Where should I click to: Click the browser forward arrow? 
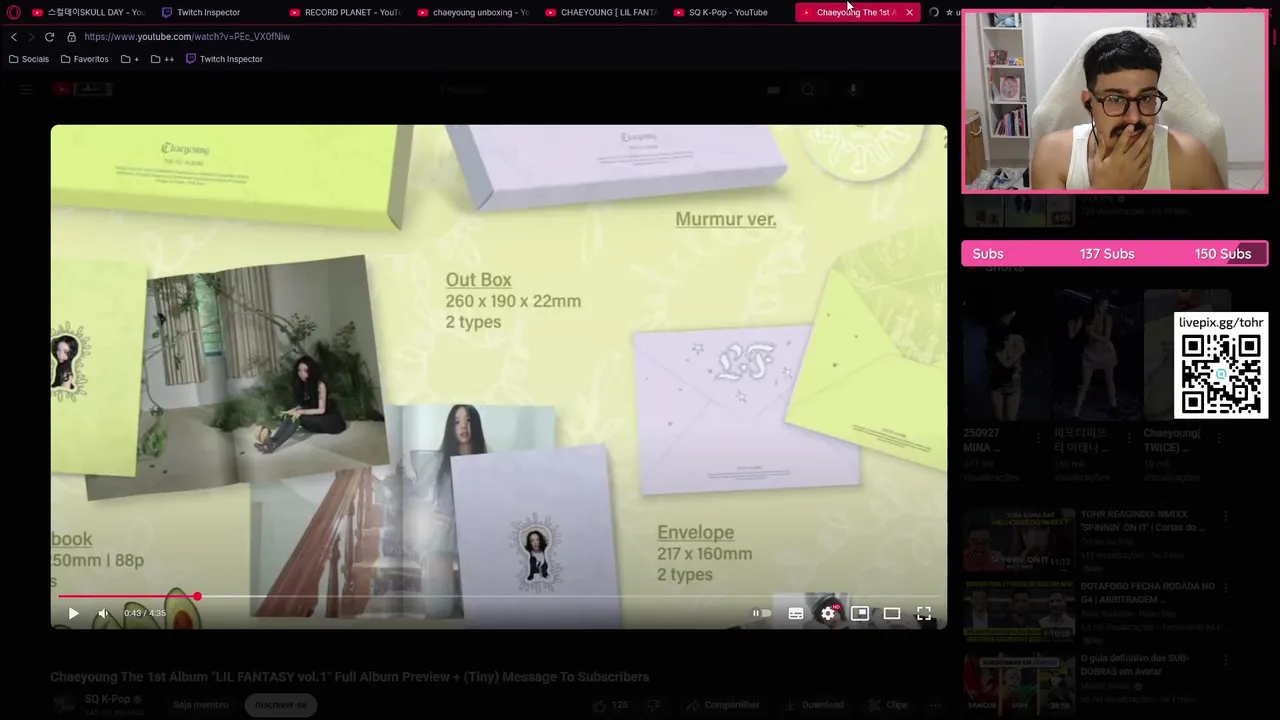click(x=31, y=37)
